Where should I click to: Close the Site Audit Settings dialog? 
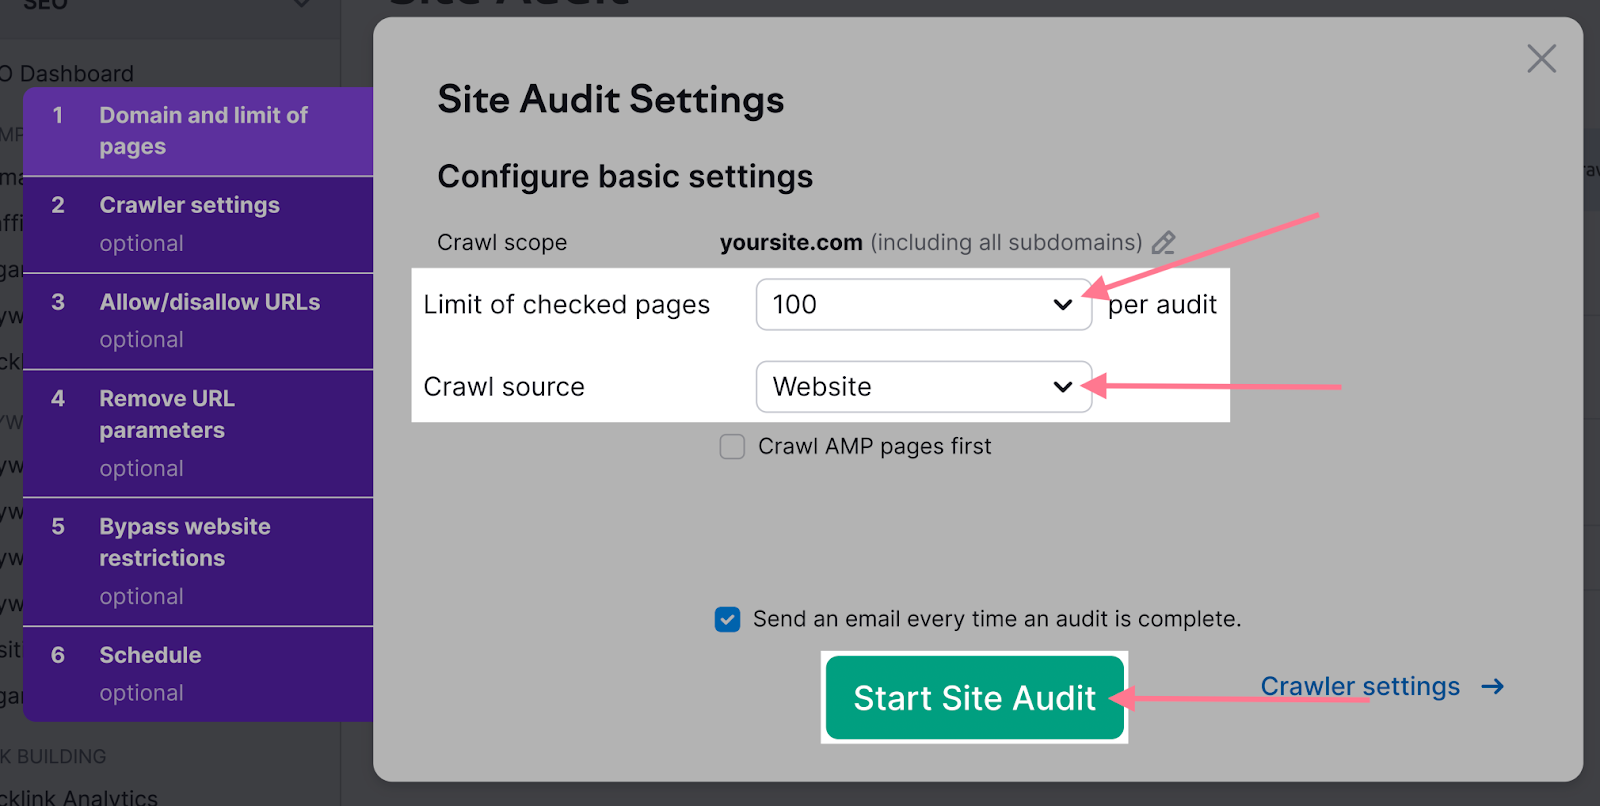click(1541, 59)
